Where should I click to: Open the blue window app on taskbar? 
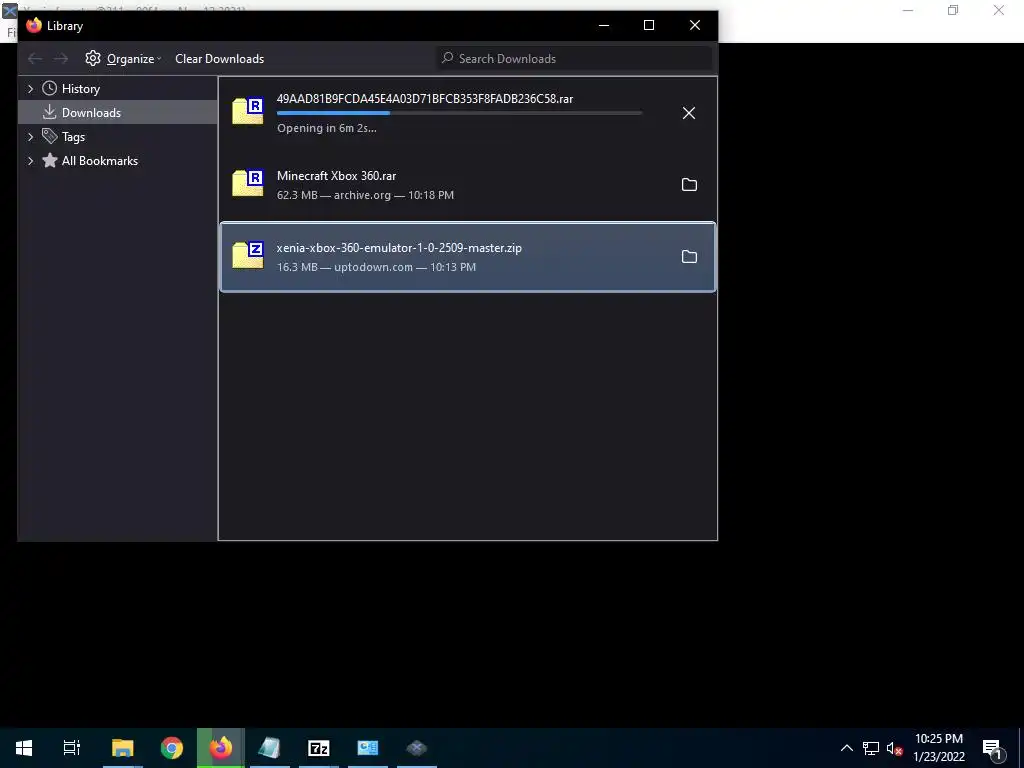click(x=368, y=748)
